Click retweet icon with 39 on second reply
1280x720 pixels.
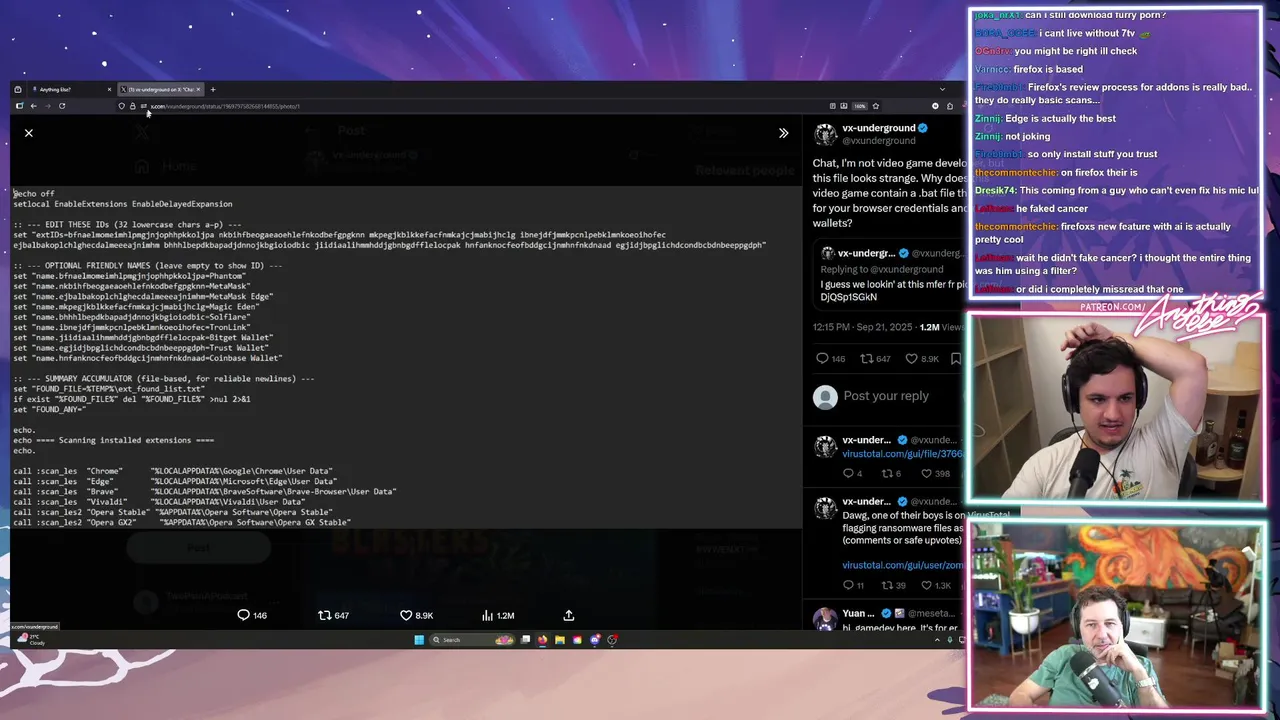click(886, 585)
